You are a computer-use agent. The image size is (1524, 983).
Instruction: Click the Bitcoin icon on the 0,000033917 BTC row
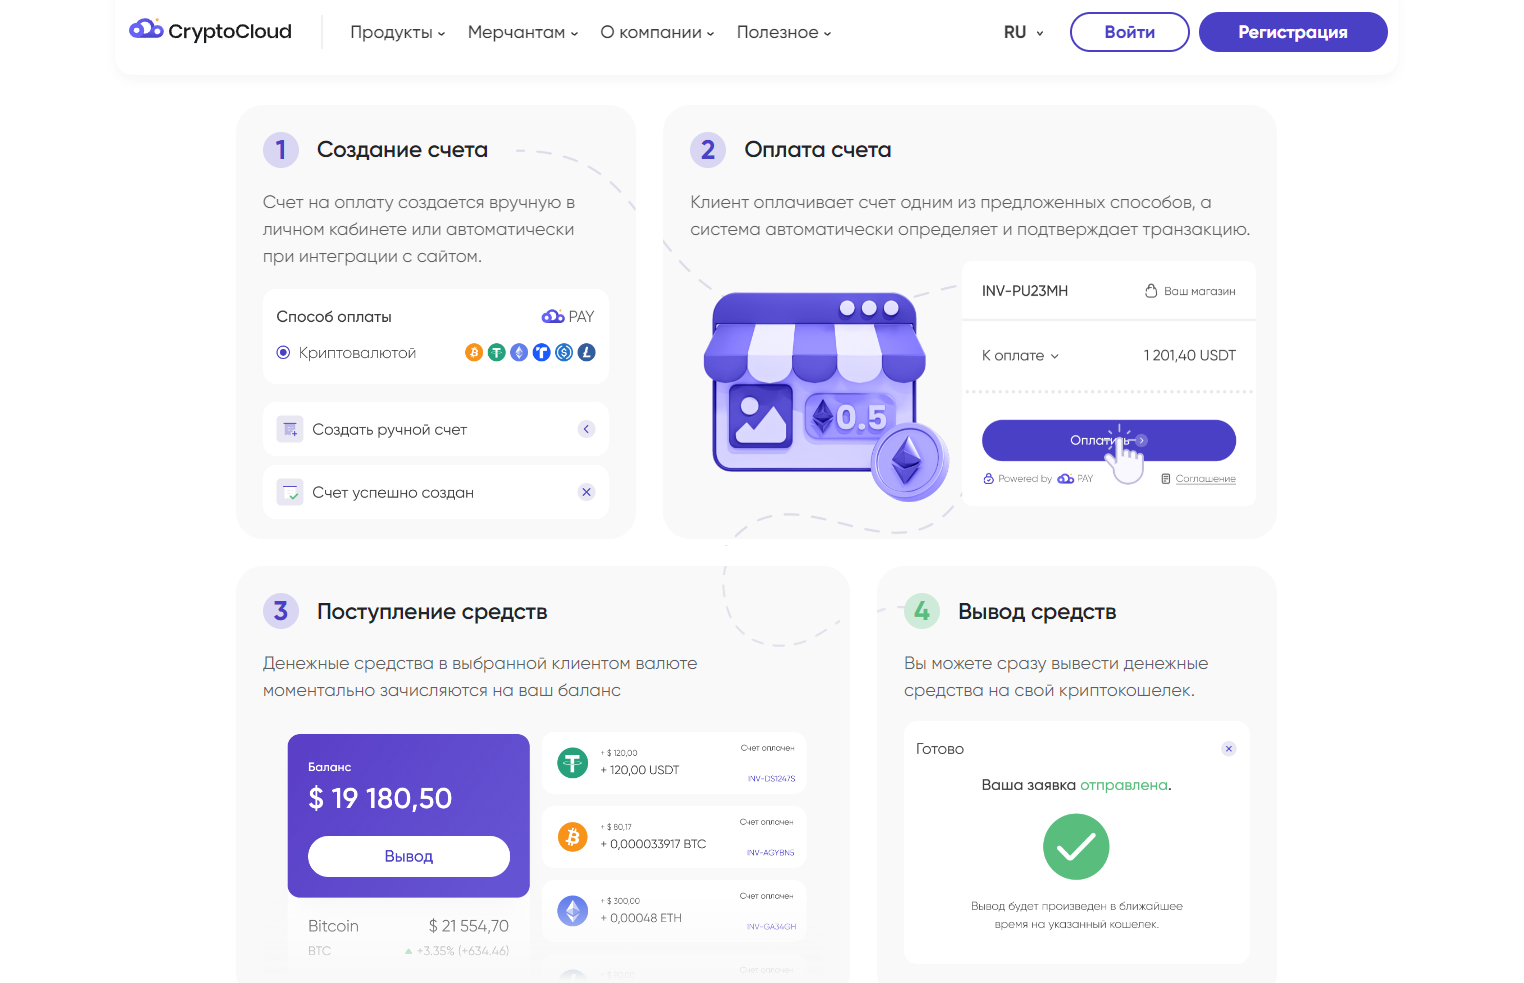(x=573, y=837)
